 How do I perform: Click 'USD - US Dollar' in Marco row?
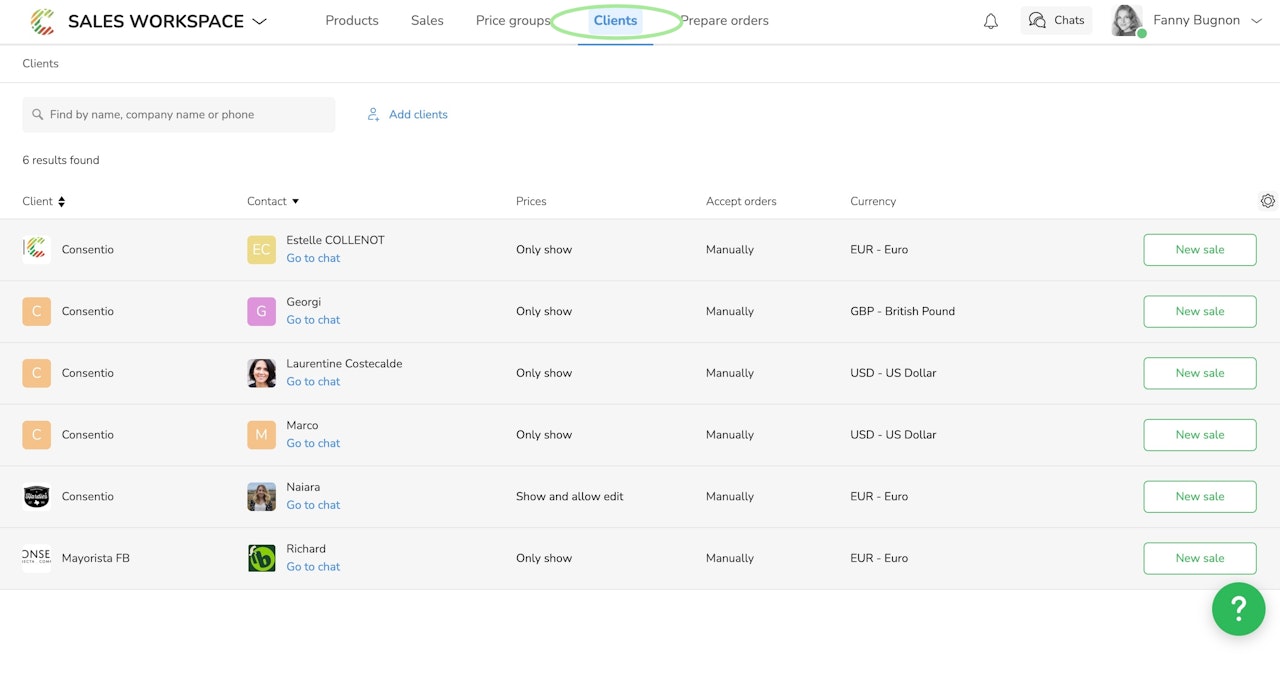point(893,435)
